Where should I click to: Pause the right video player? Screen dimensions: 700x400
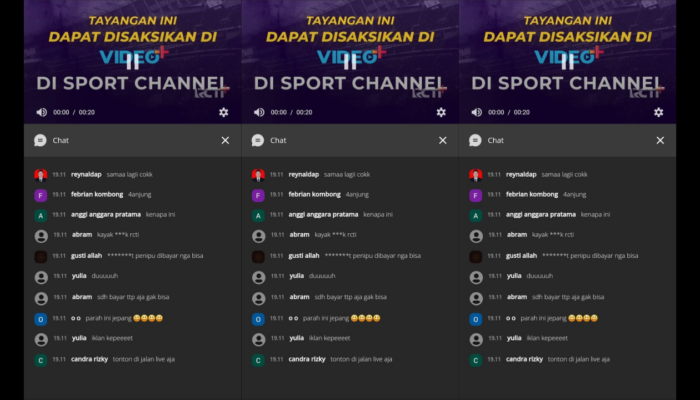[567, 62]
